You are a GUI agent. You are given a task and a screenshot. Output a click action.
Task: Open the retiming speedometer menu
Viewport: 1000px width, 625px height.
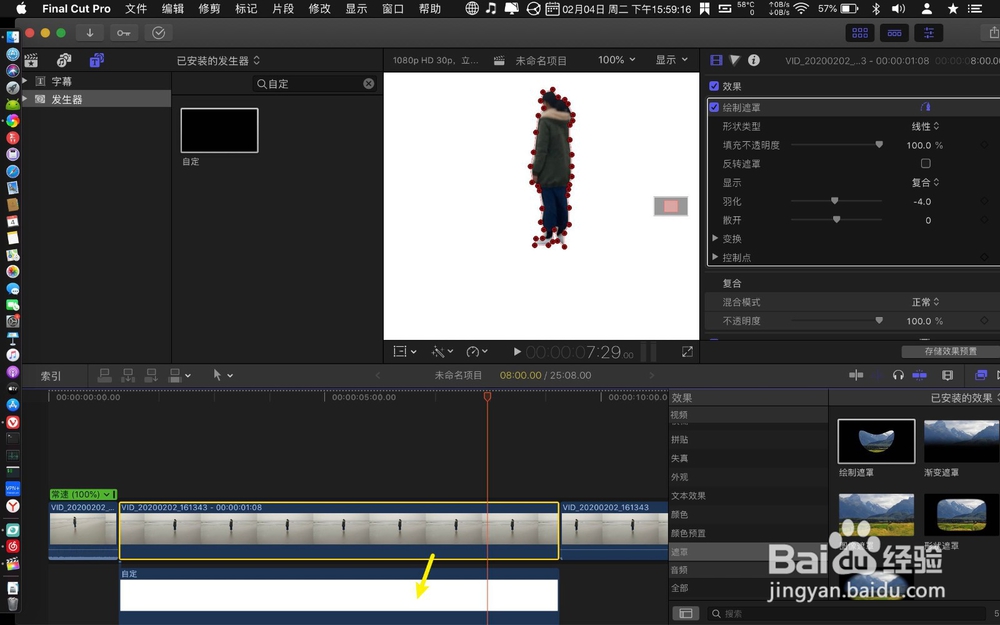(476, 351)
